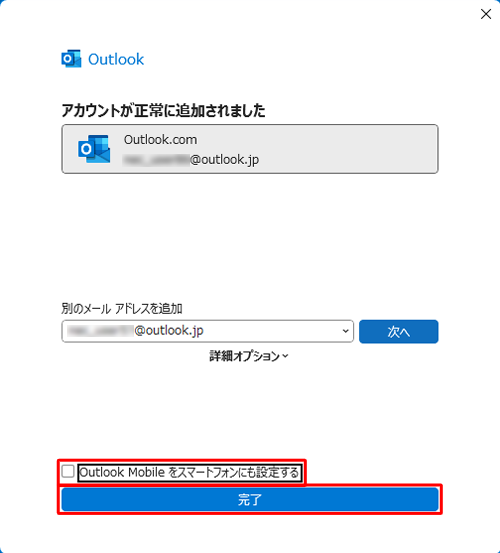Click the アカウントが正常に追加されました heading
The width and height of the screenshot is (500, 553).
pos(163,110)
